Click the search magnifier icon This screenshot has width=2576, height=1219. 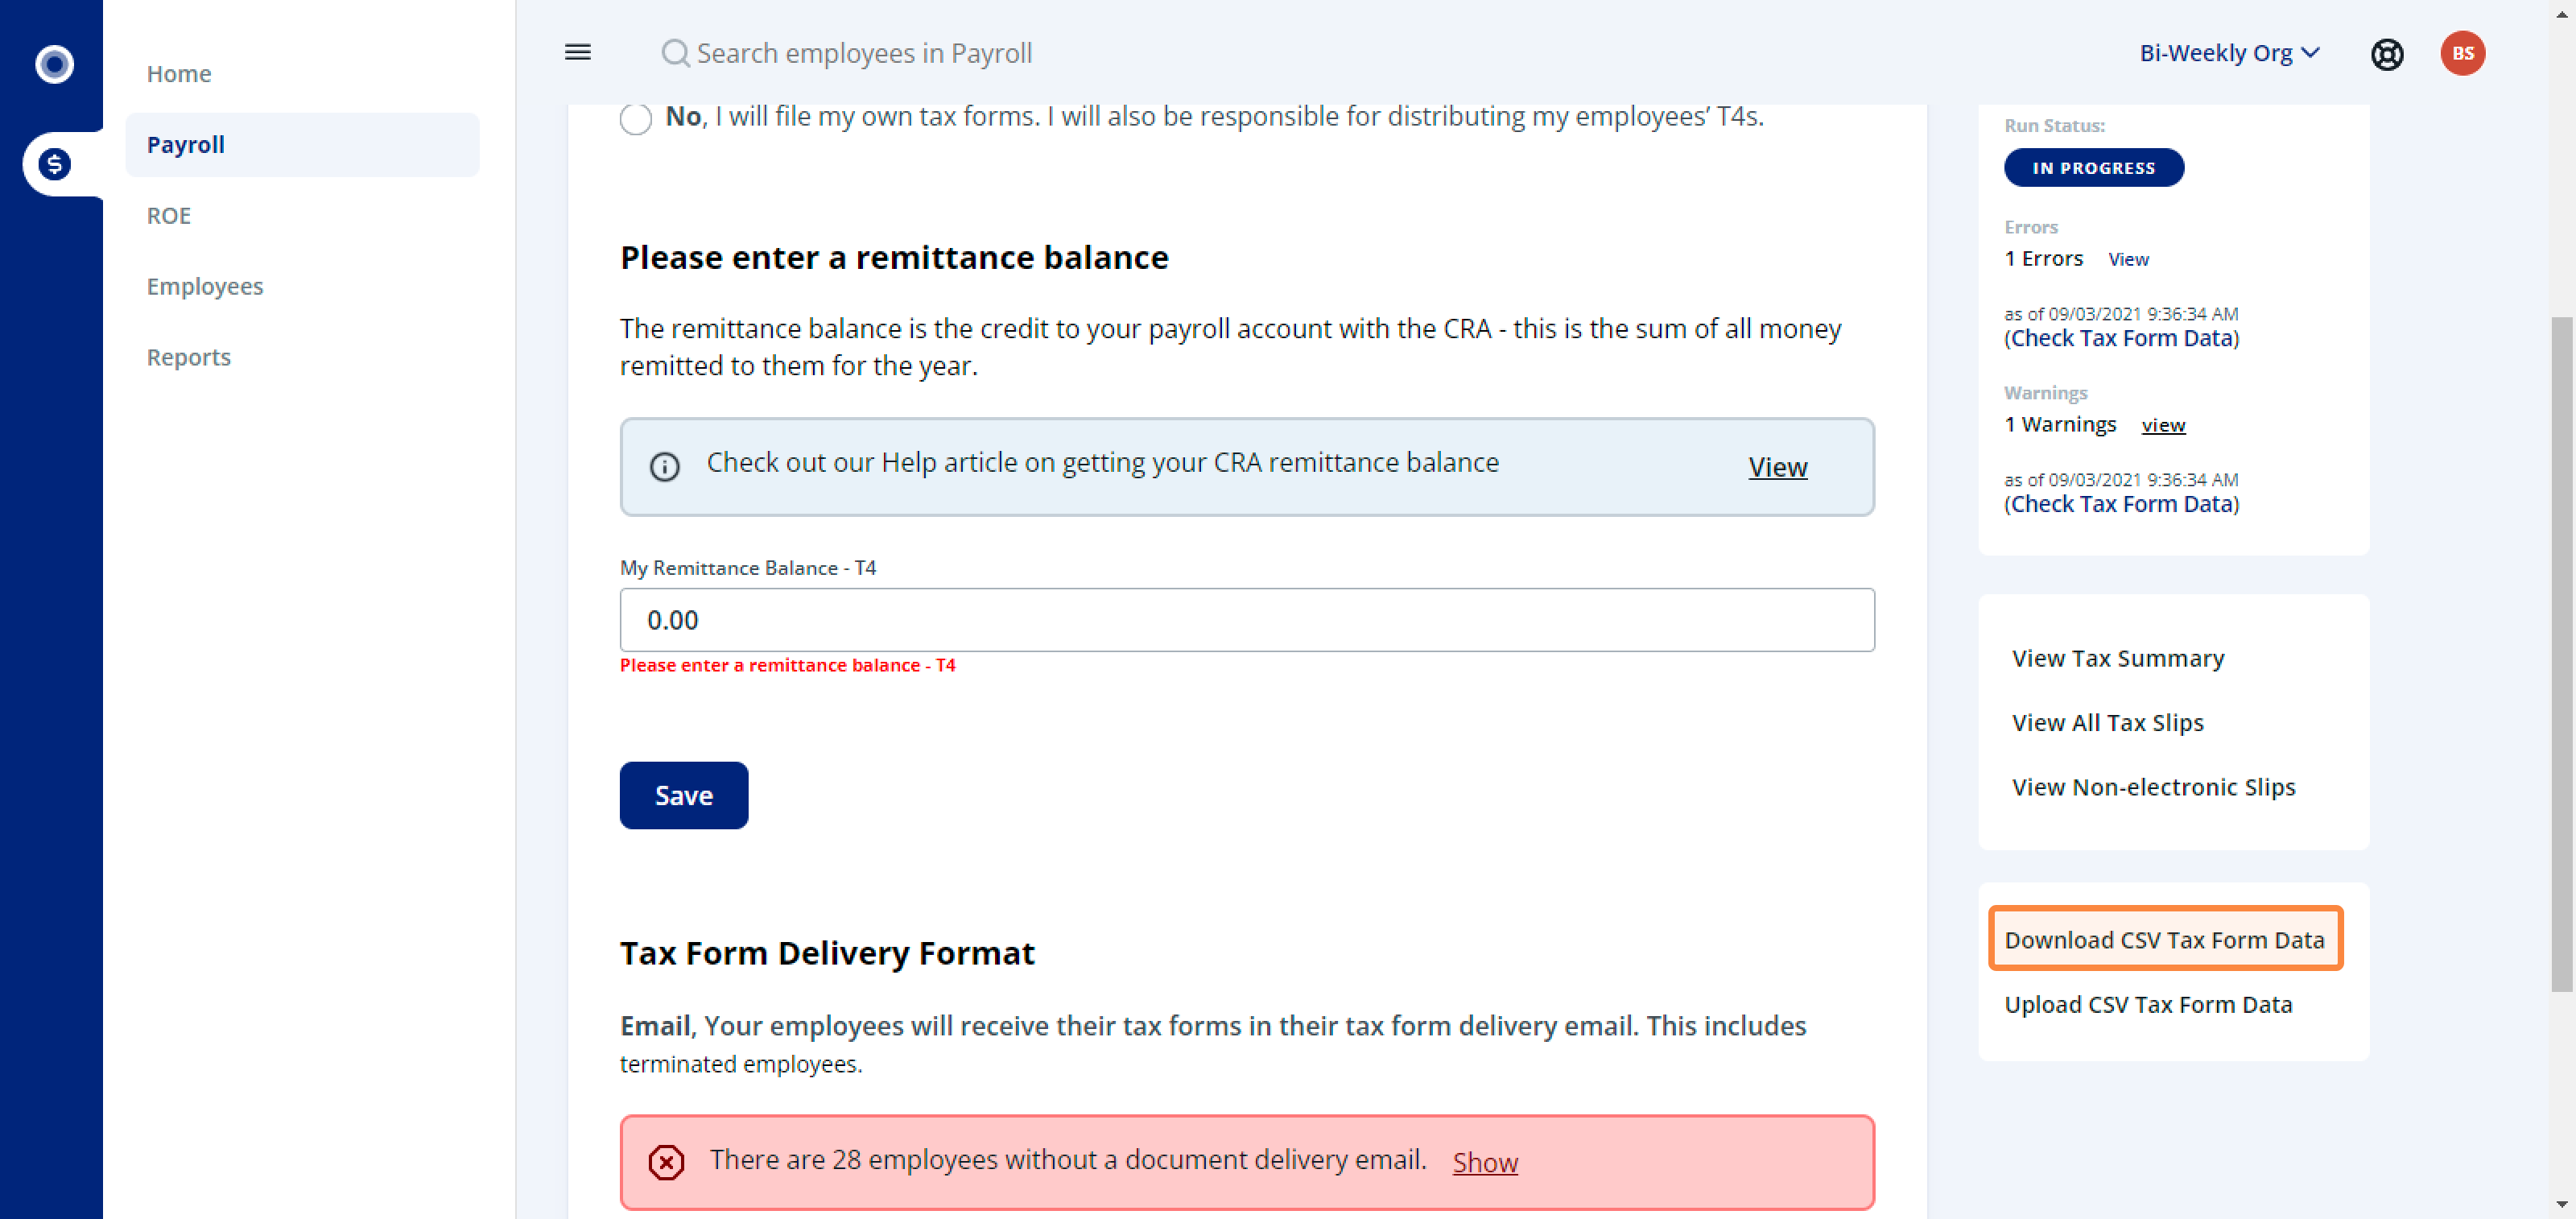(676, 53)
